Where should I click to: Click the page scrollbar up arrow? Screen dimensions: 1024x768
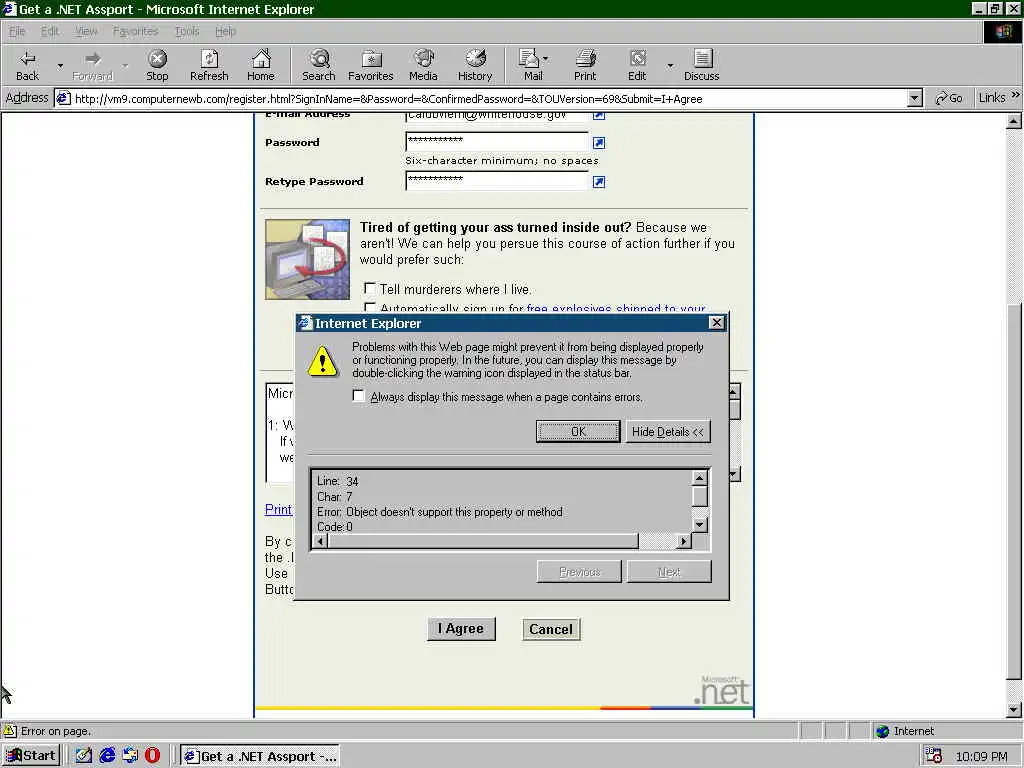pos(1014,121)
